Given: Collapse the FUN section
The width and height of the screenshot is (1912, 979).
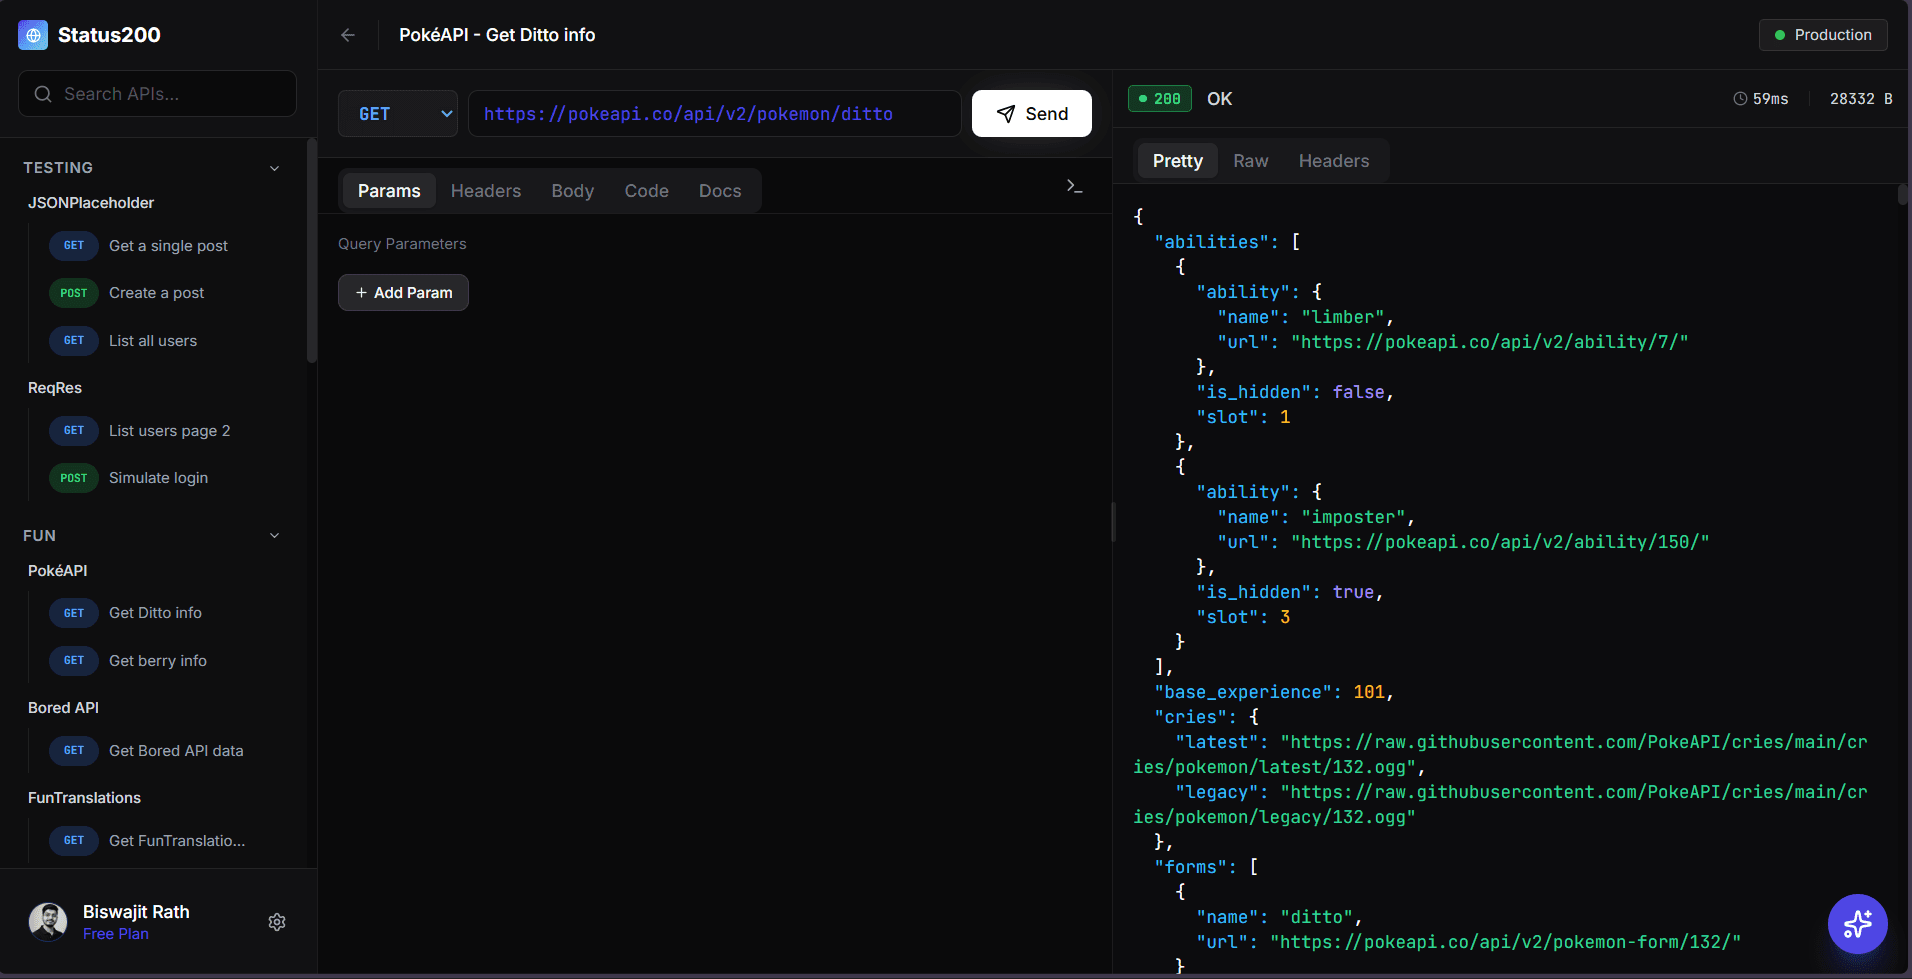Looking at the screenshot, I should point(274,536).
